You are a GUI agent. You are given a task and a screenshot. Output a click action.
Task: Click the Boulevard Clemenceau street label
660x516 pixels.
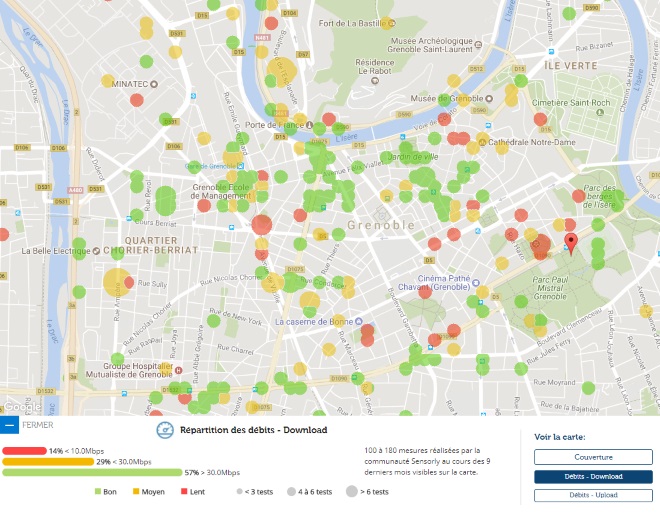[569, 327]
